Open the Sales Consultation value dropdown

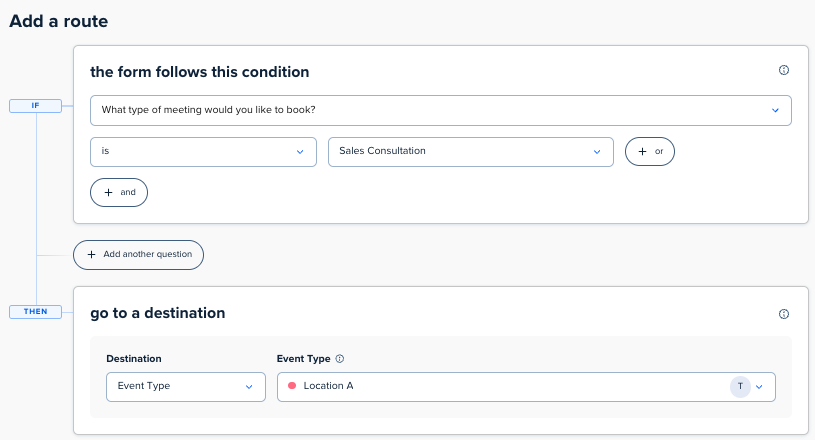(471, 152)
